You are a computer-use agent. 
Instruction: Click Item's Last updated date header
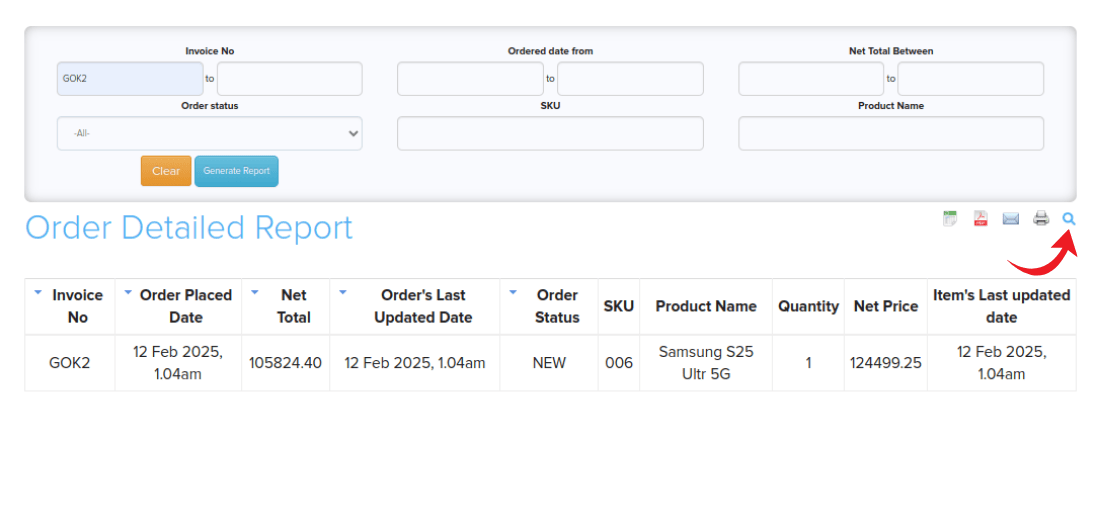point(1001,306)
